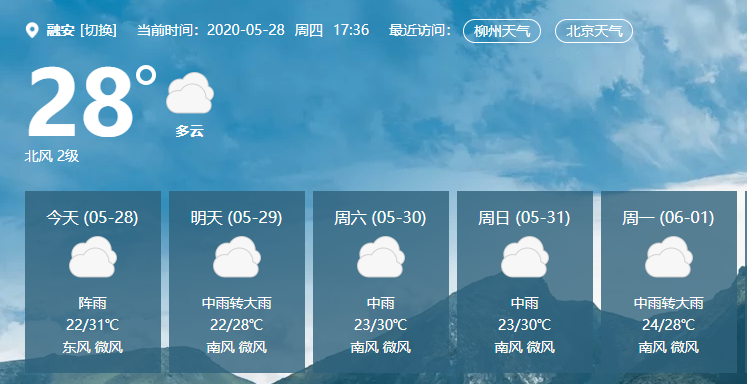The height and width of the screenshot is (384, 747).
Task: Select the 周一 (06-01) forecast heading
Action: pyautogui.click(x=668, y=218)
